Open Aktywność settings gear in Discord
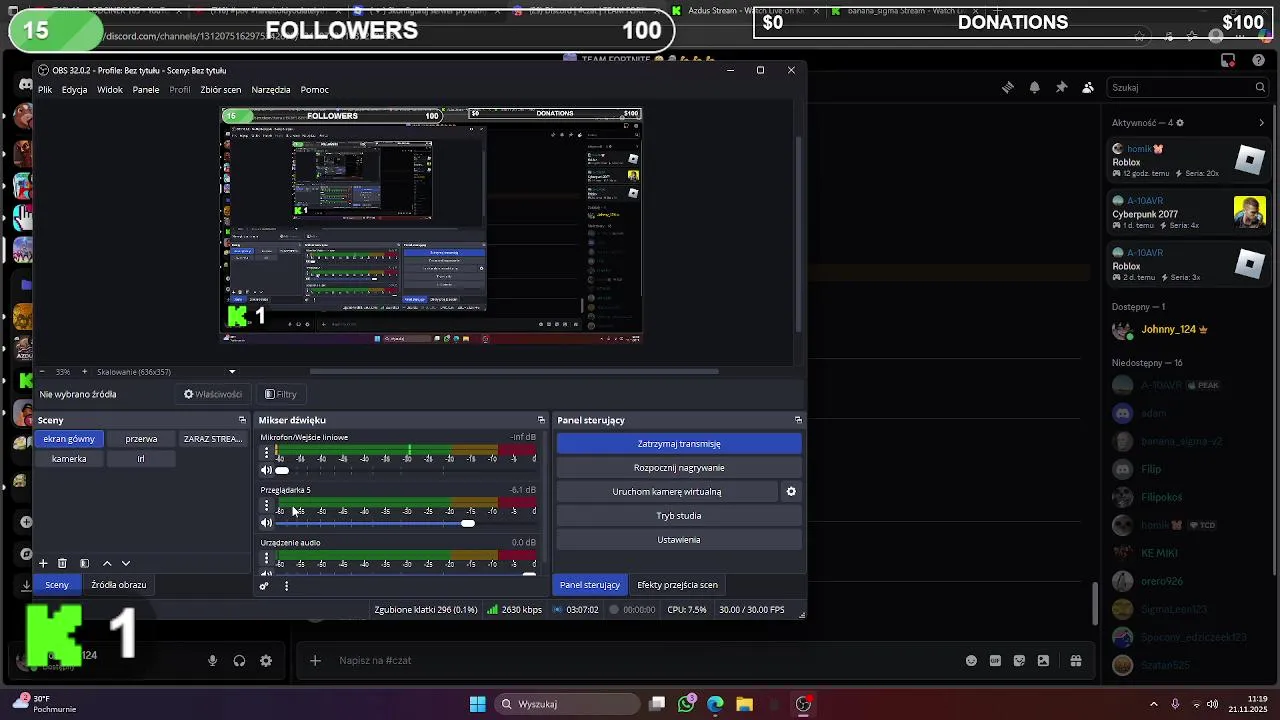The width and height of the screenshot is (1280, 720). tap(1180, 123)
